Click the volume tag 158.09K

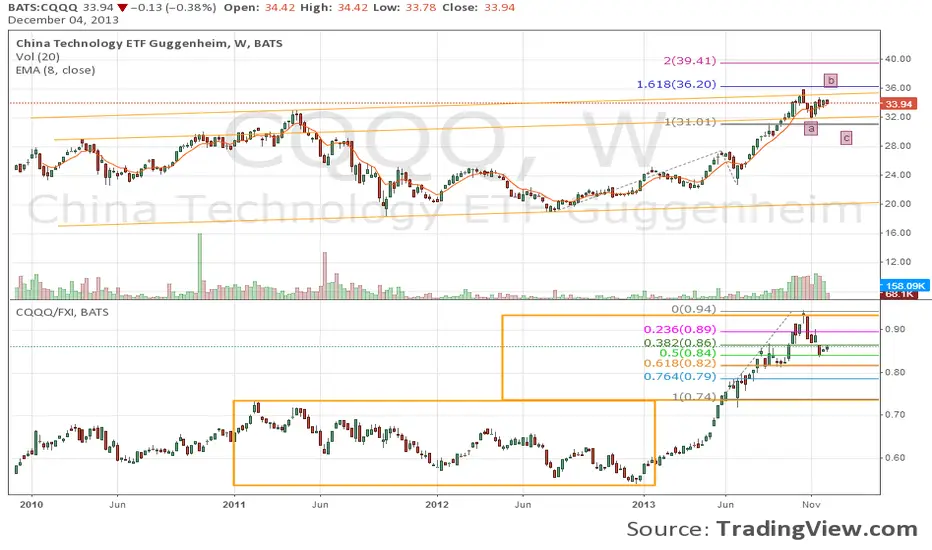[905, 286]
